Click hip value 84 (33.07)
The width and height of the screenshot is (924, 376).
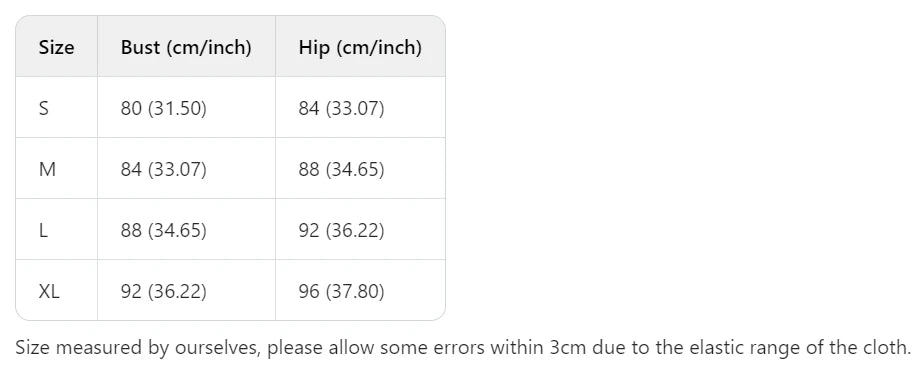coord(341,108)
